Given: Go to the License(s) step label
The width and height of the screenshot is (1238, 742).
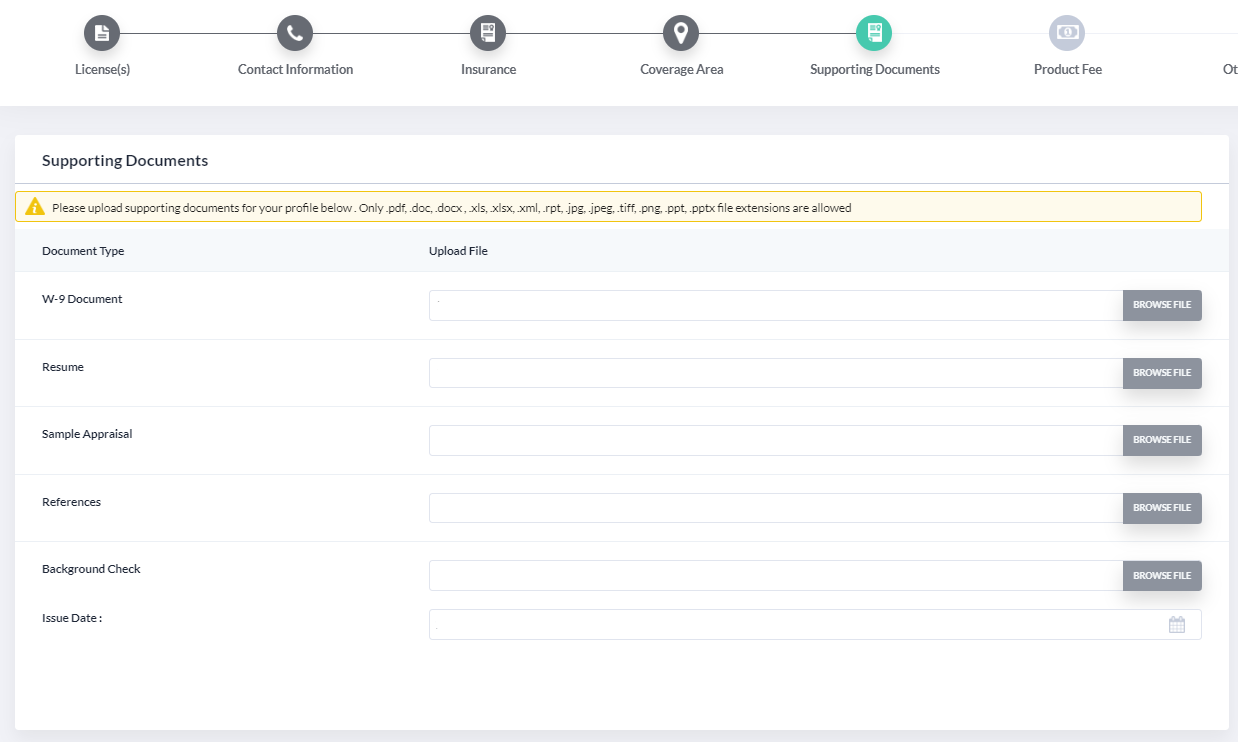Looking at the screenshot, I should [102, 70].
